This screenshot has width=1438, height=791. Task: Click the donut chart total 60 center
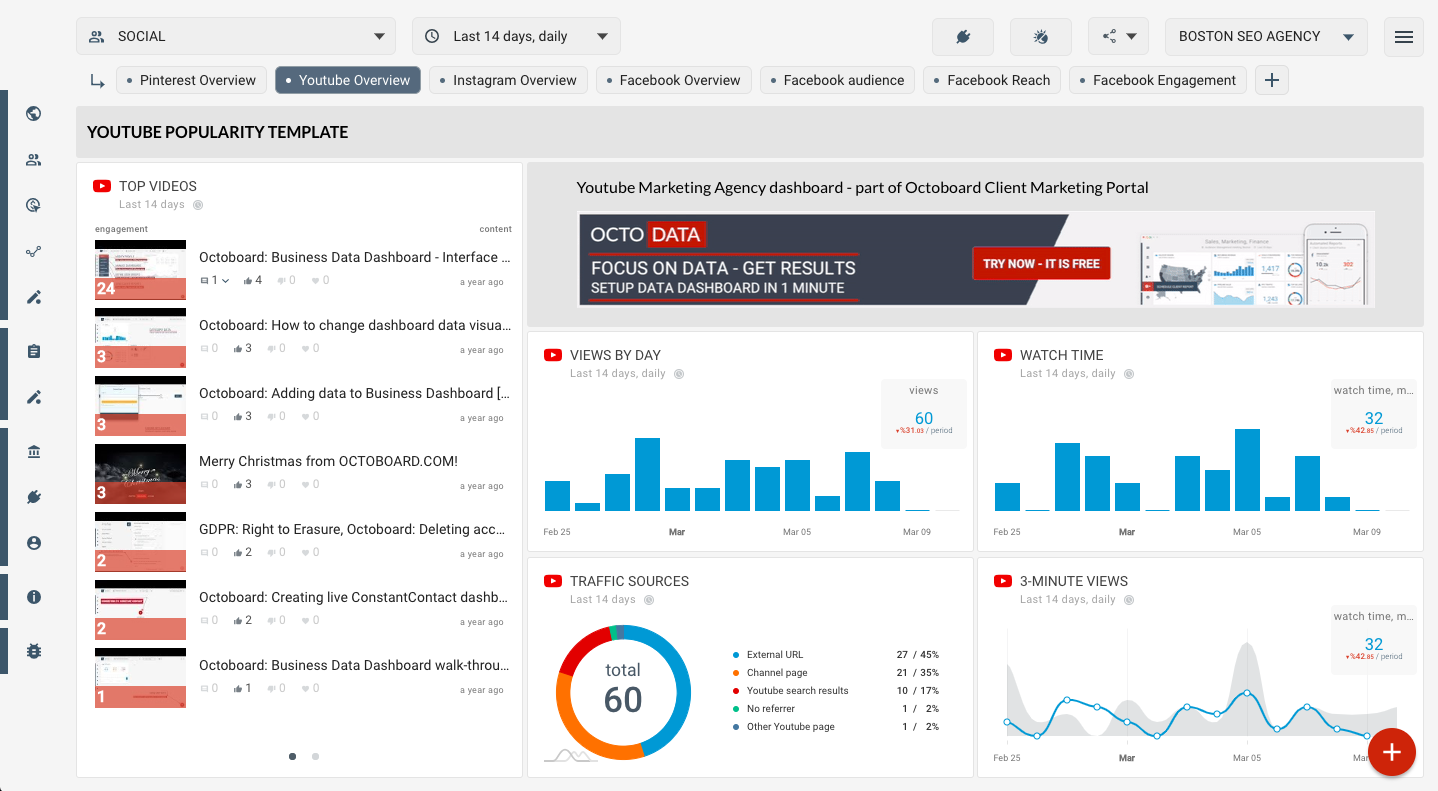(x=623, y=690)
